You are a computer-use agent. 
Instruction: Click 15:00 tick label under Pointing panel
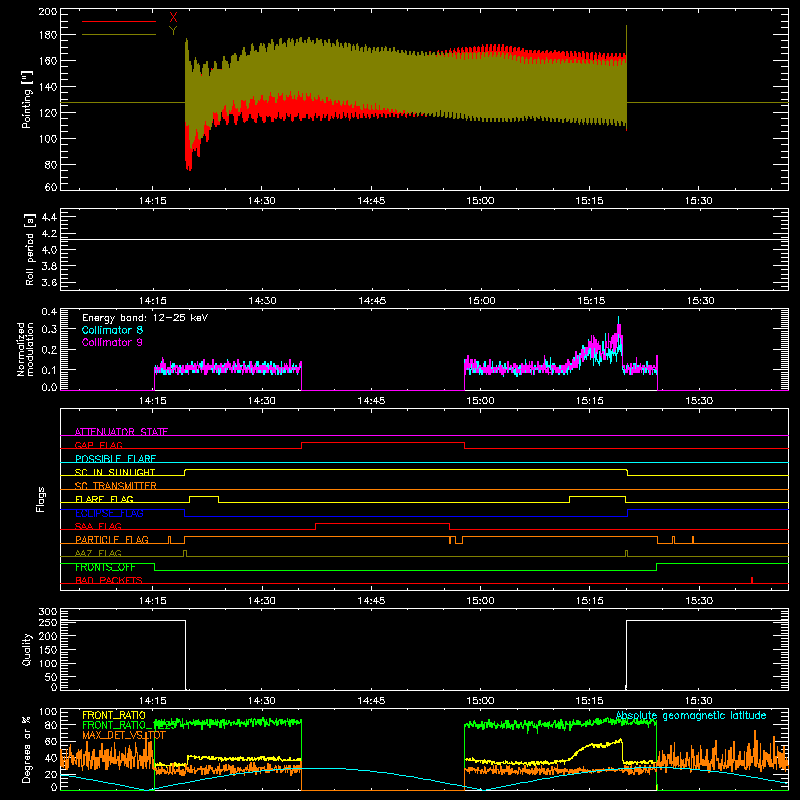[x=480, y=201]
